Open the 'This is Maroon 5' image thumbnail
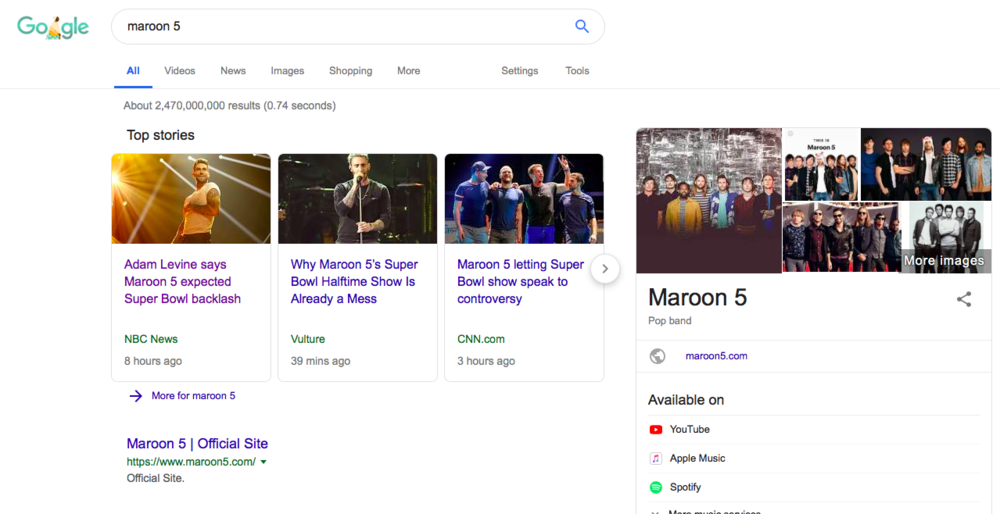This screenshot has width=1000, height=514. click(x=821, y=164)
